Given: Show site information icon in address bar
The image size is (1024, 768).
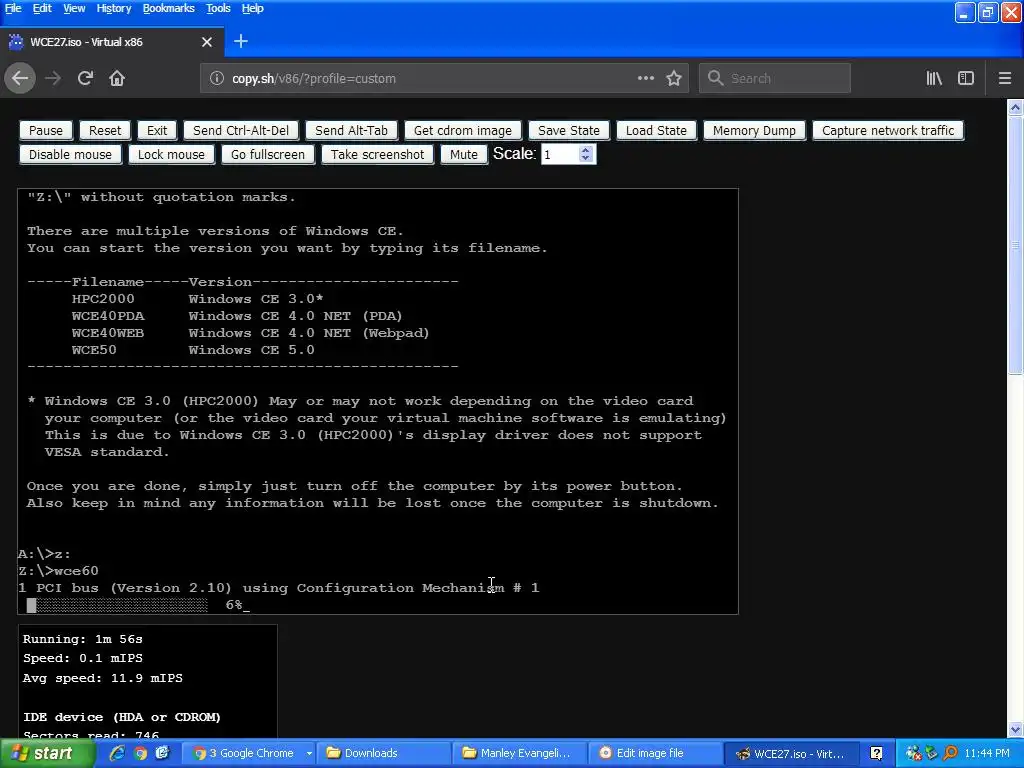Looking at the screenshot, I should pyautogui.click(x=216, y=78).
